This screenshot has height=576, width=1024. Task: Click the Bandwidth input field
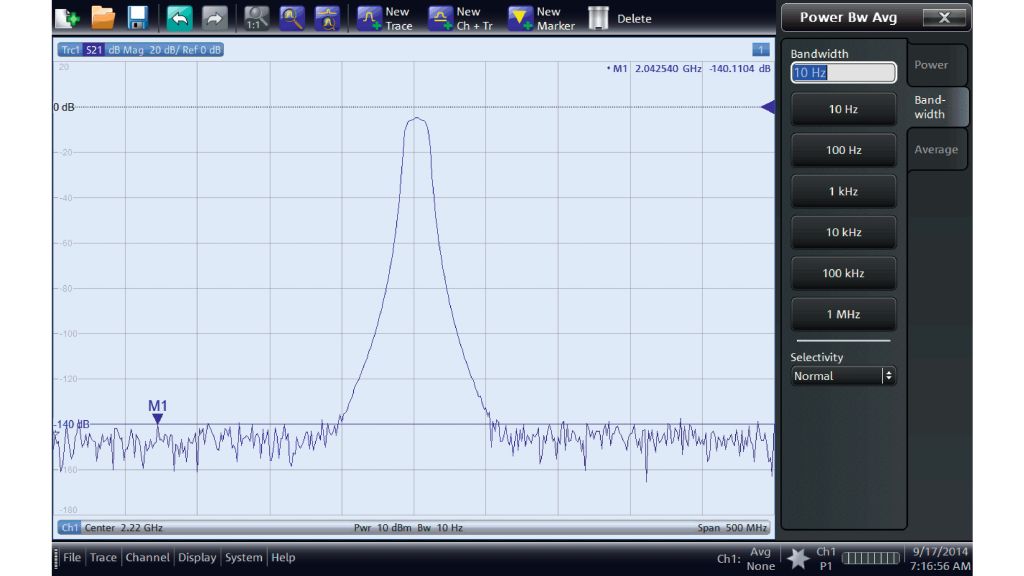click(843, 72)
